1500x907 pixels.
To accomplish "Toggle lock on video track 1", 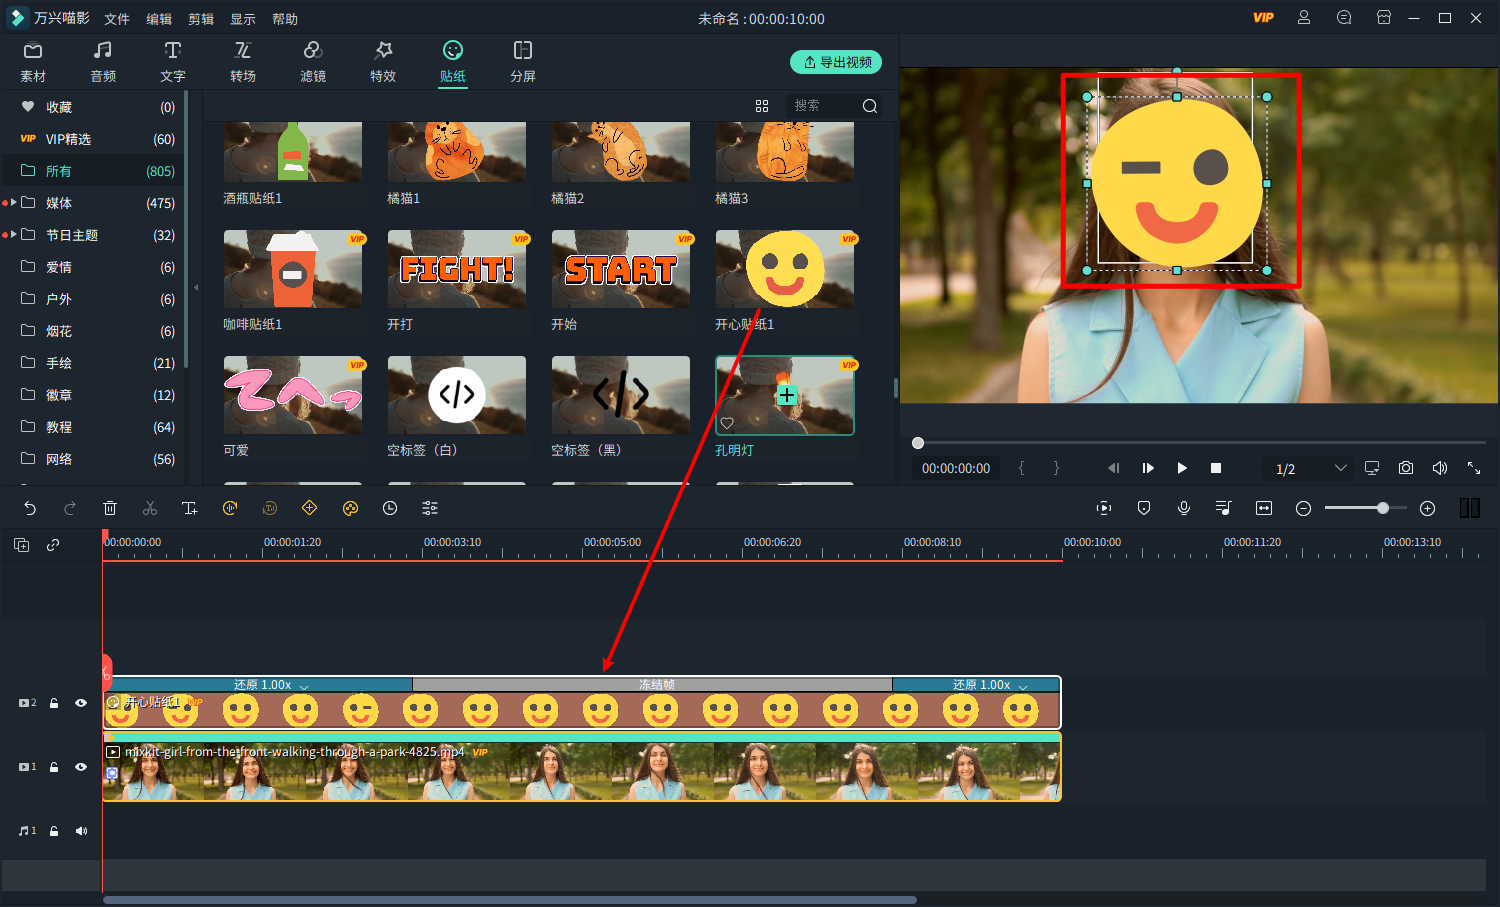I will (x=54, y=767).
